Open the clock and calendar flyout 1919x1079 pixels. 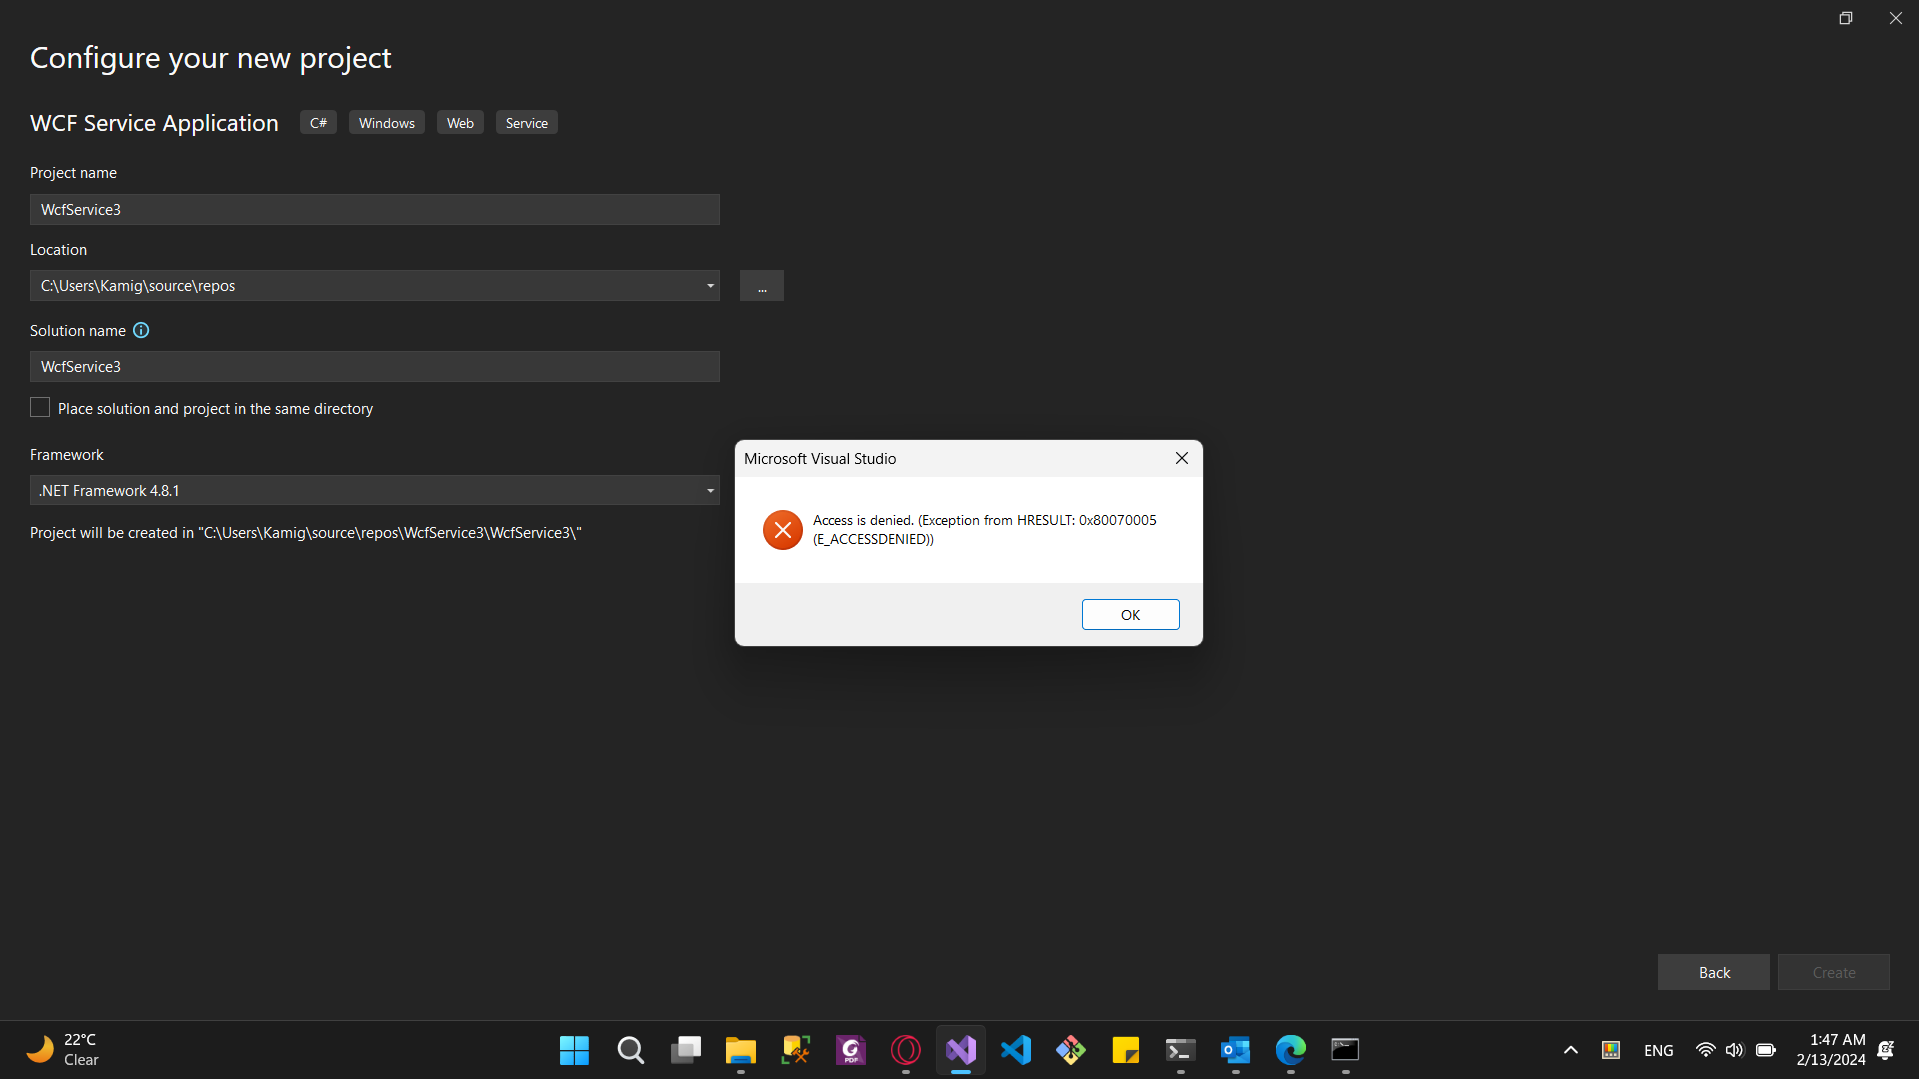coord(1830,1050)
